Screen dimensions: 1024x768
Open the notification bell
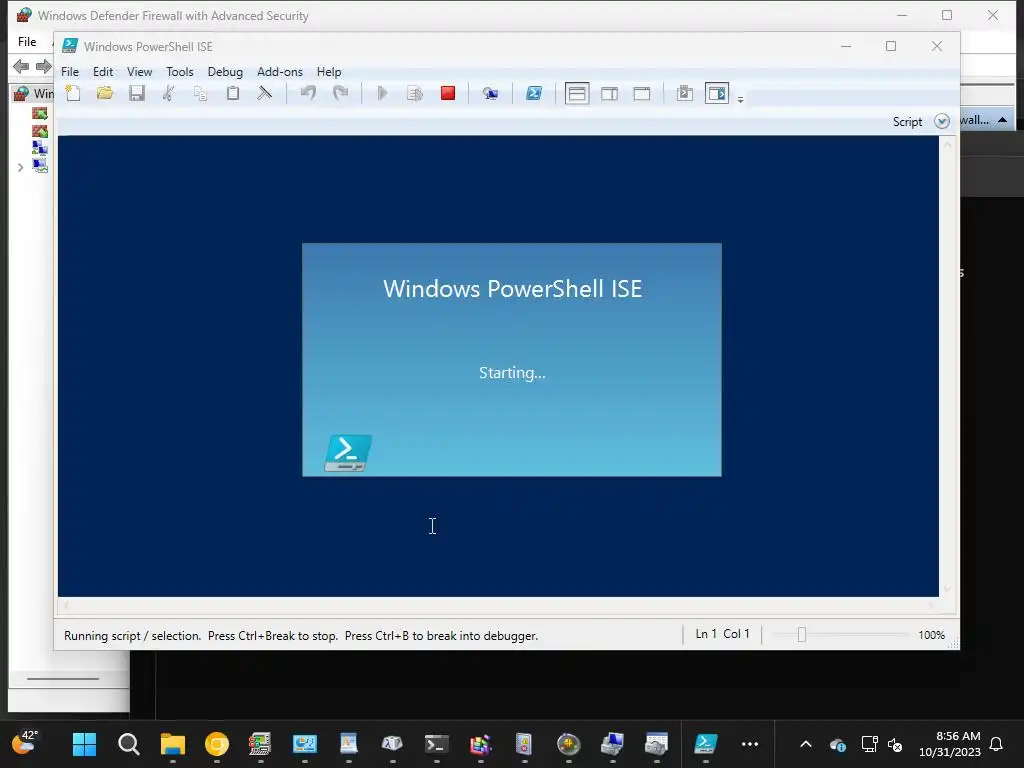pos(996,744)
